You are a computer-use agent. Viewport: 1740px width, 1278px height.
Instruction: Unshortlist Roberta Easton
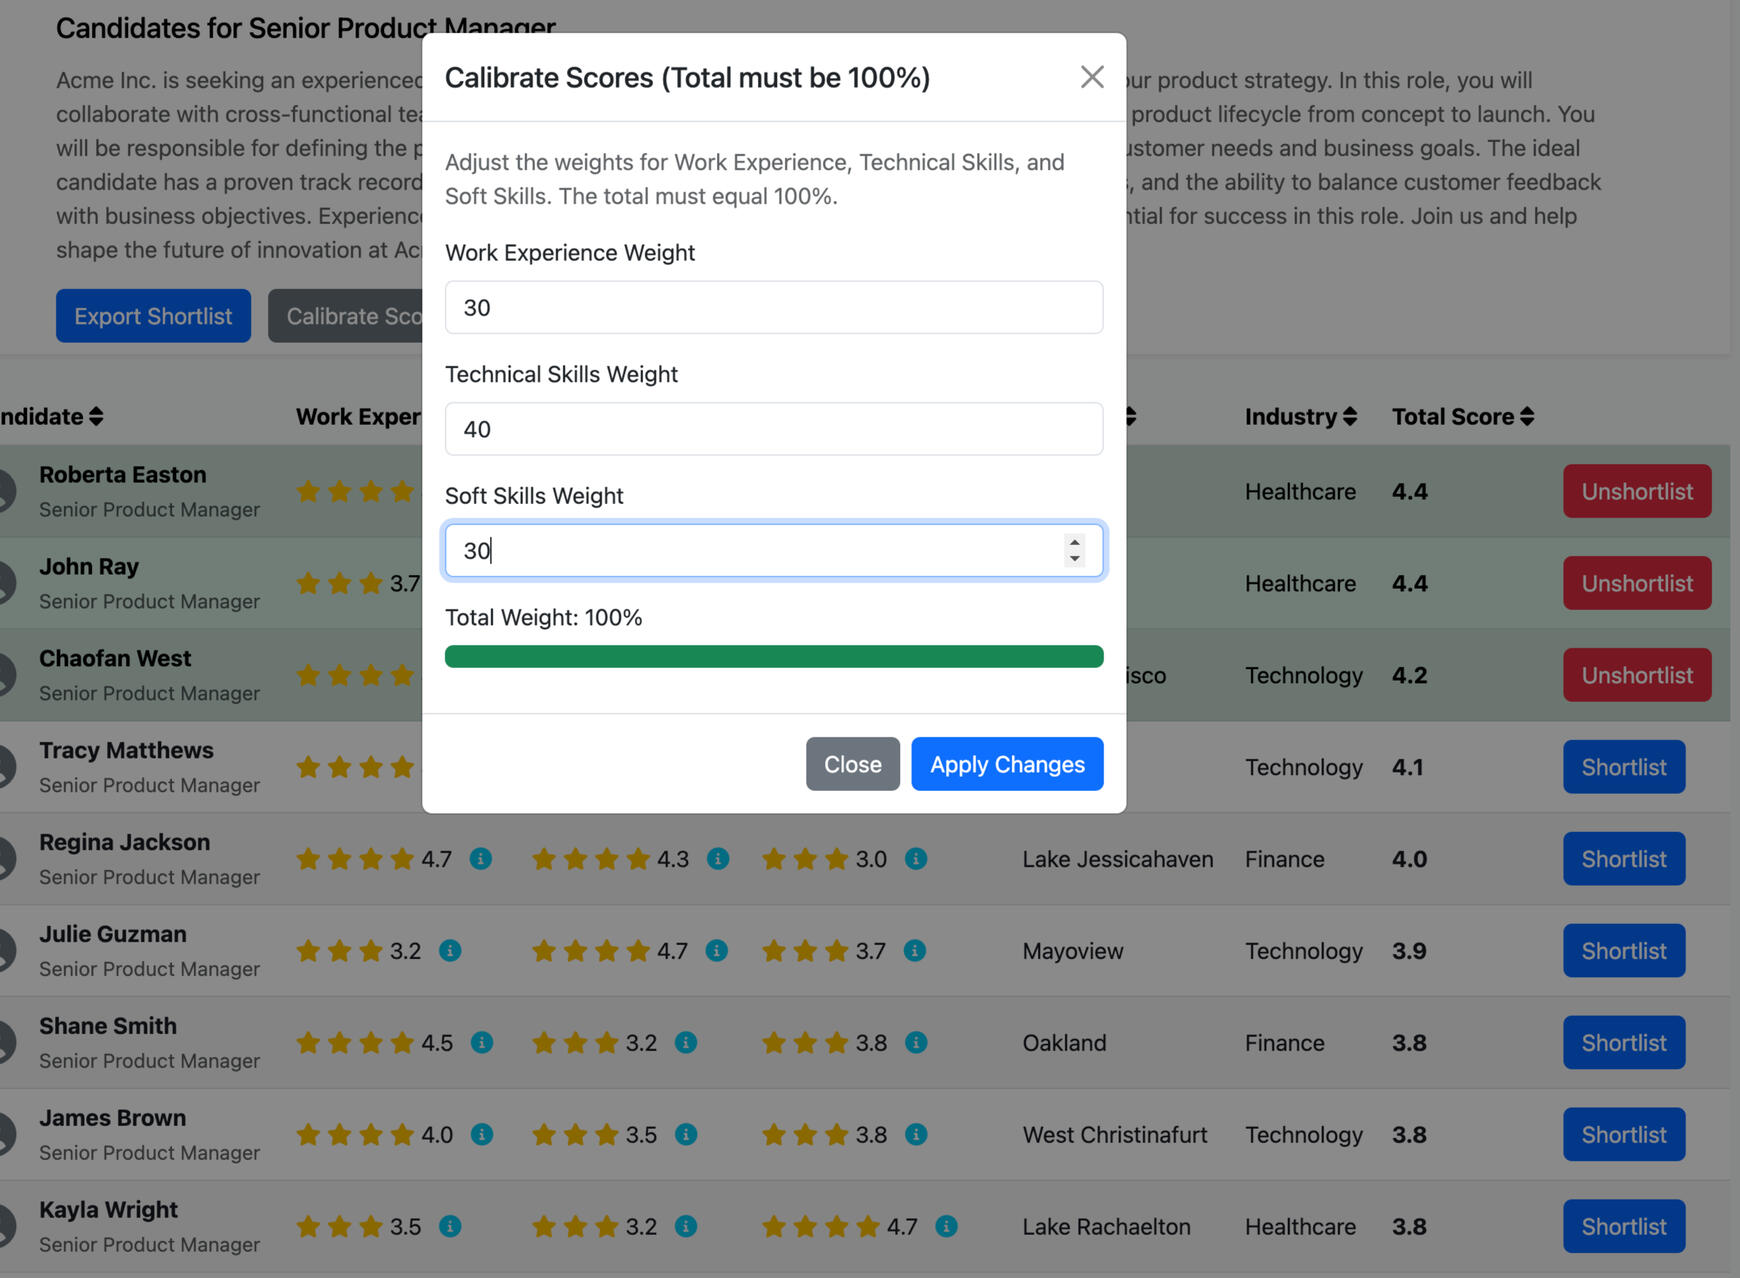(1637, 492)
